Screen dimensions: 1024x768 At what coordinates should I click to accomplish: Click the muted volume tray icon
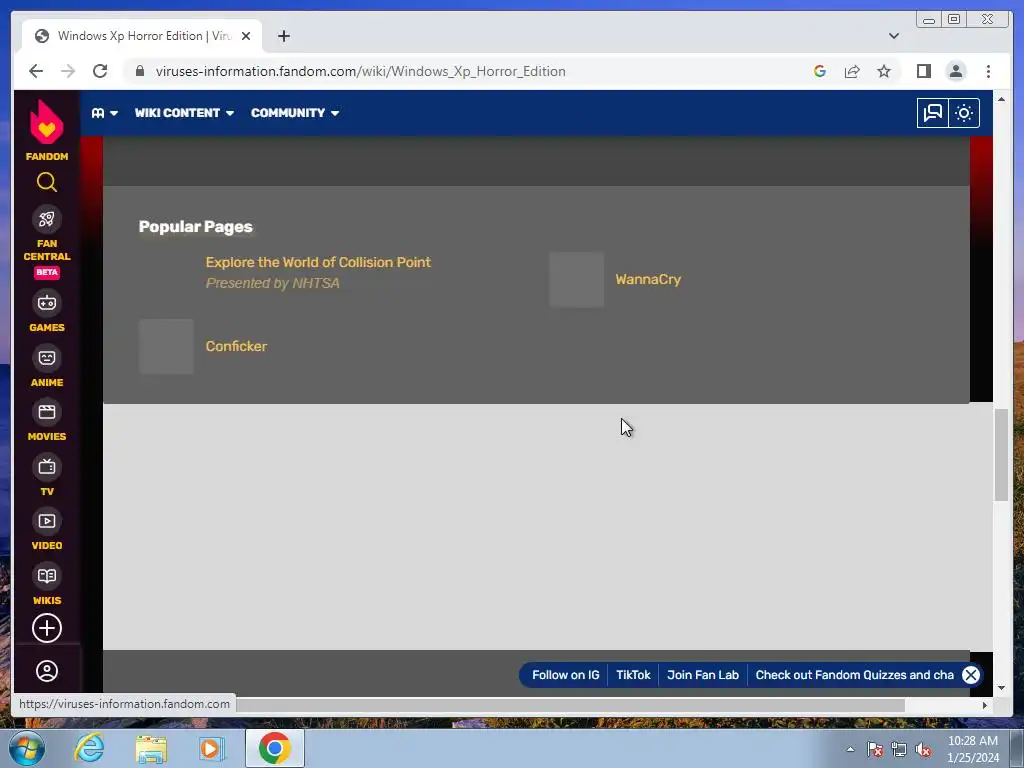[923, 750]
